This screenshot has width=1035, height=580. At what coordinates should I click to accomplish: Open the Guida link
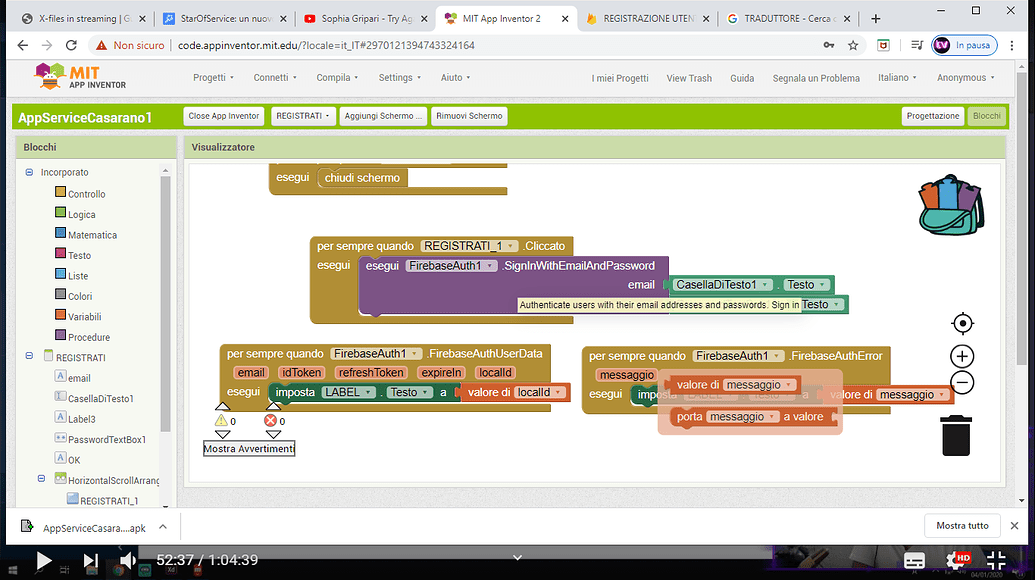click(x=742, y=78)
